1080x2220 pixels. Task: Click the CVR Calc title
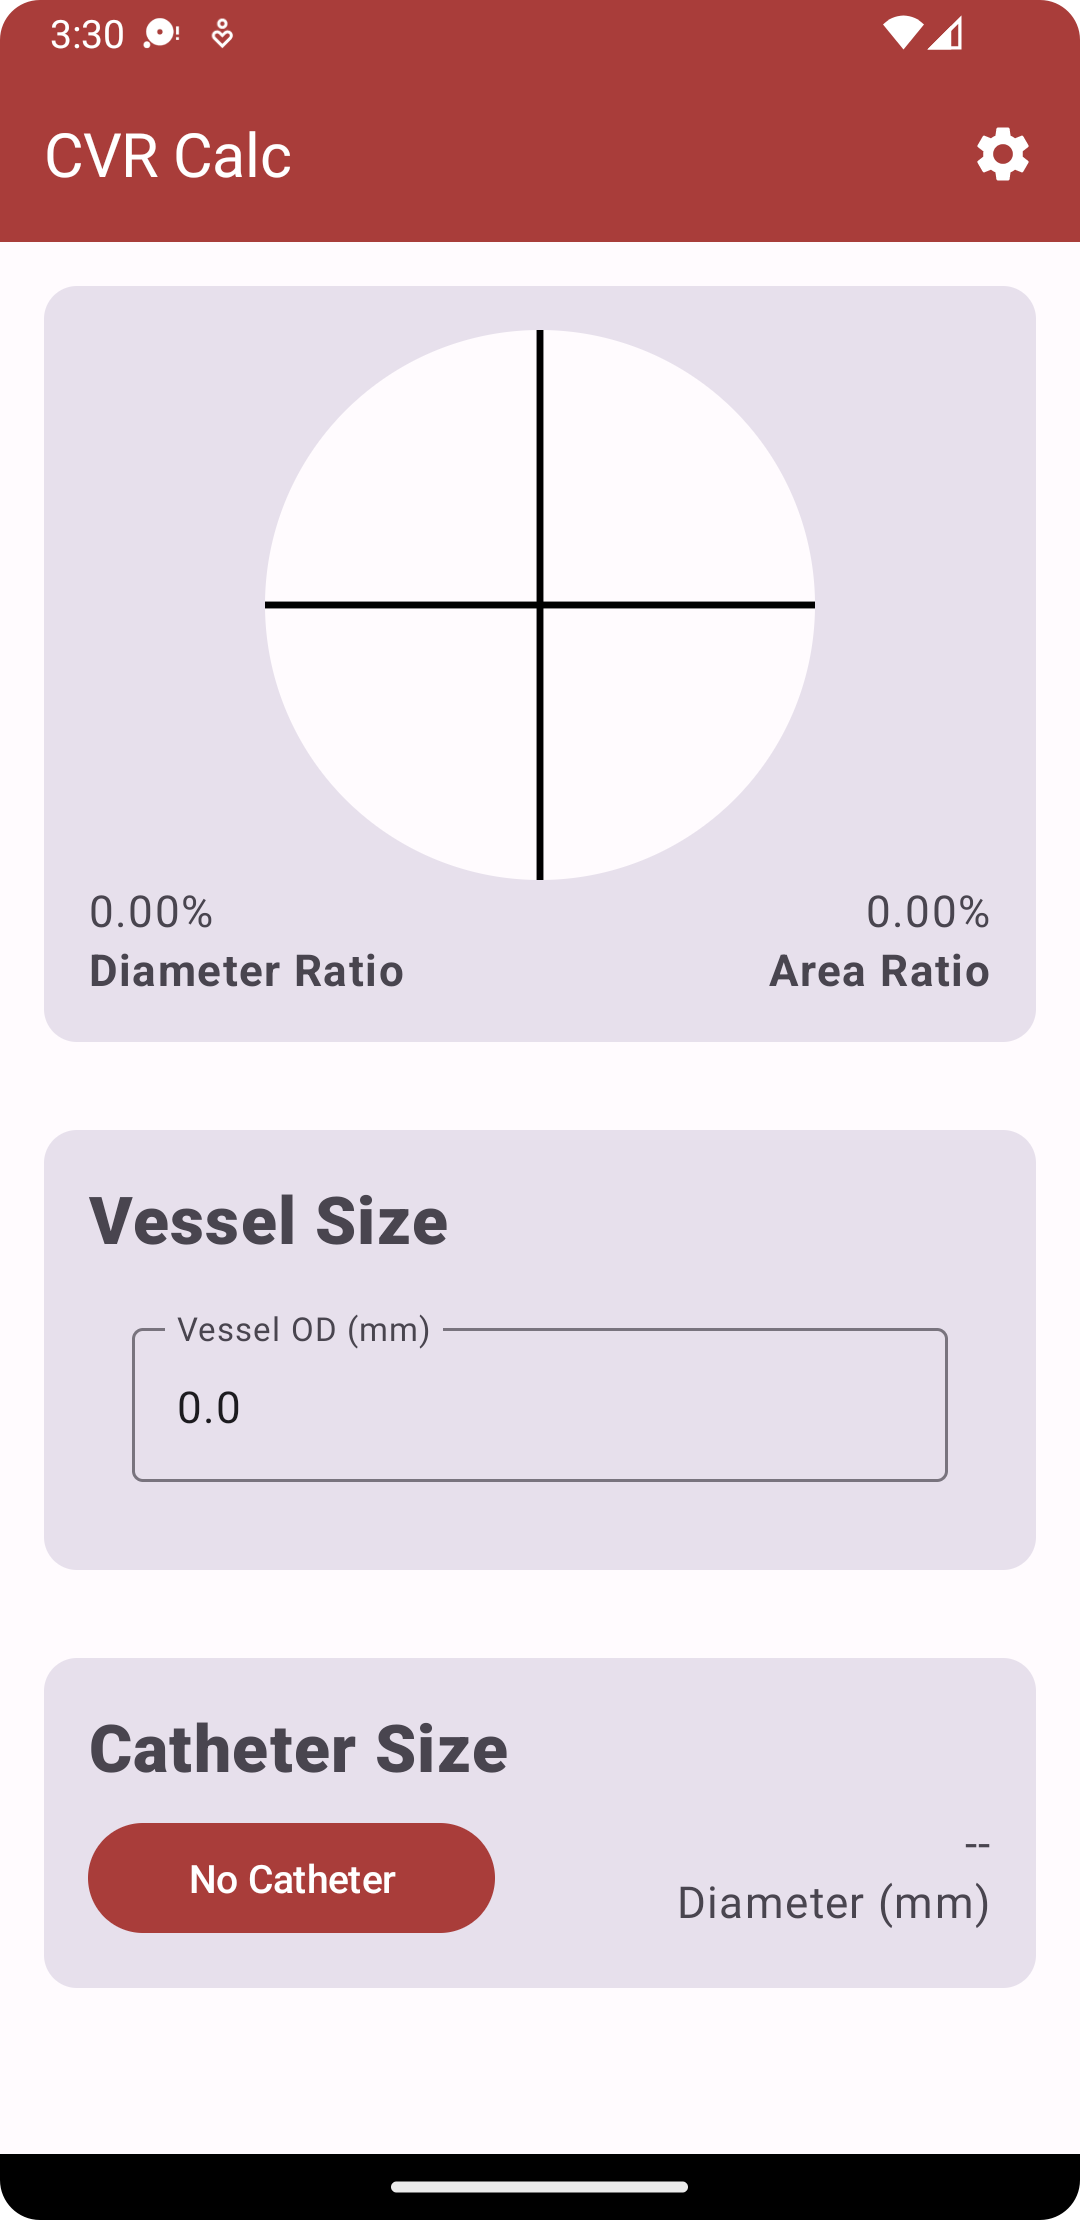[168, 154]
